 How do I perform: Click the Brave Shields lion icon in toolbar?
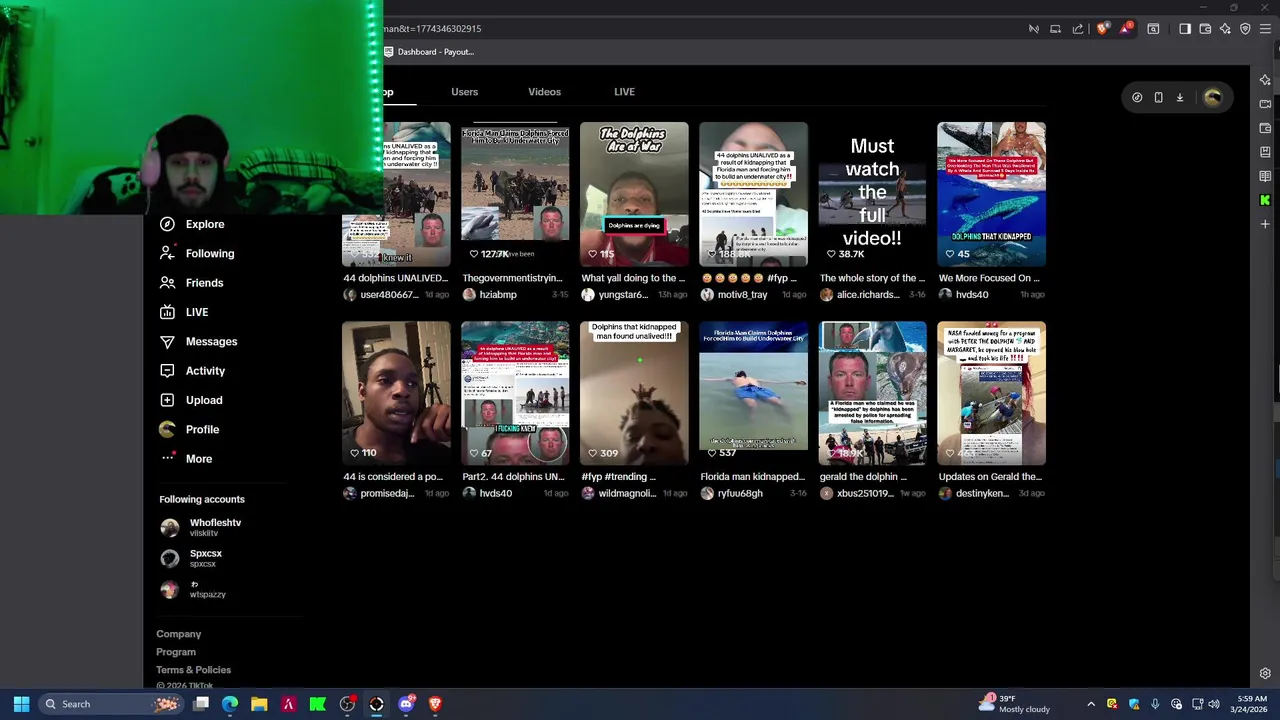[x=1103, y=29]
